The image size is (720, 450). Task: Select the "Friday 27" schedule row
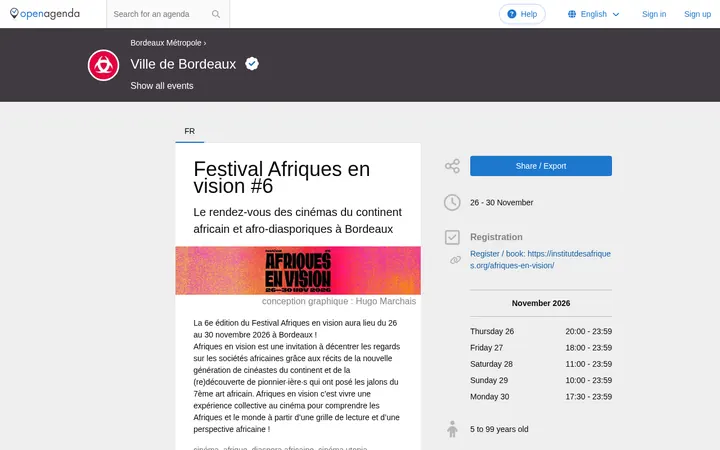point(540,348)
